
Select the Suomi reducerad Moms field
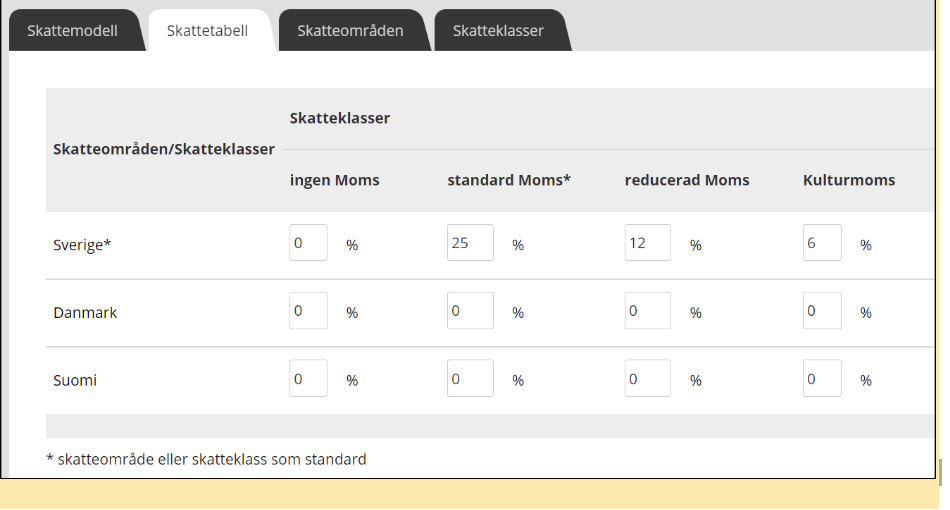click(x=647, y=379)
